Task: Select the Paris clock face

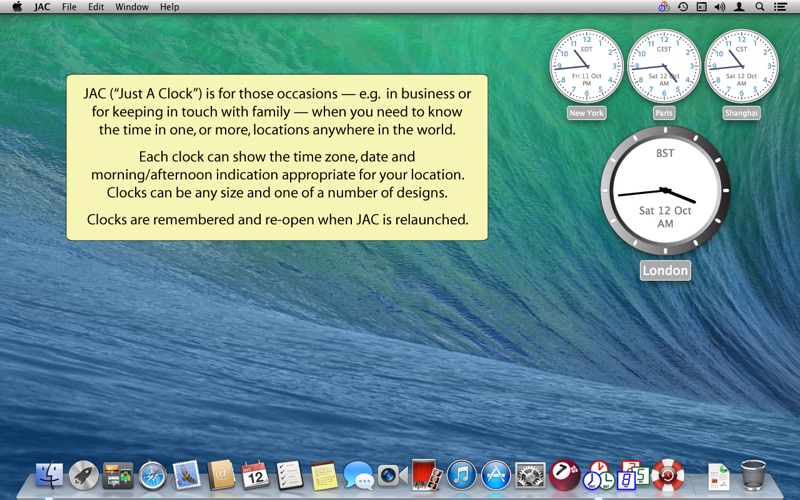Action: pyautogui.click(x=664, y=66)
